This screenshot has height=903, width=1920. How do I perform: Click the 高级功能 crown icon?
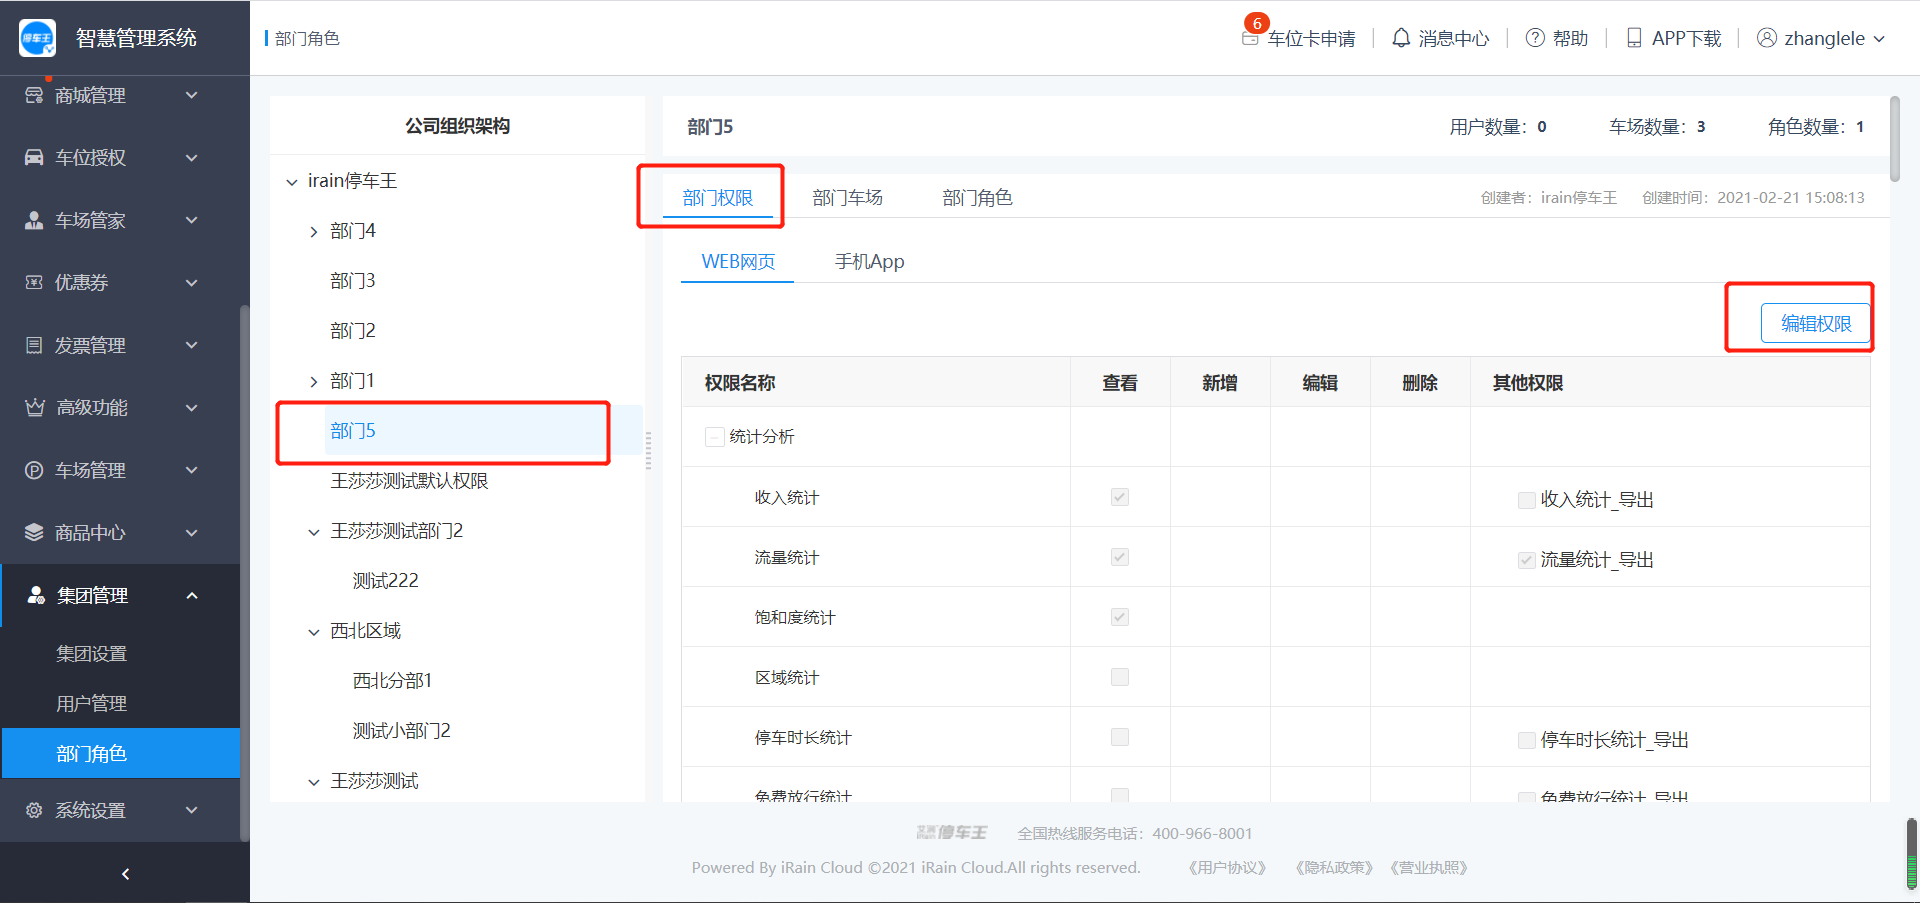click(35, 407)
